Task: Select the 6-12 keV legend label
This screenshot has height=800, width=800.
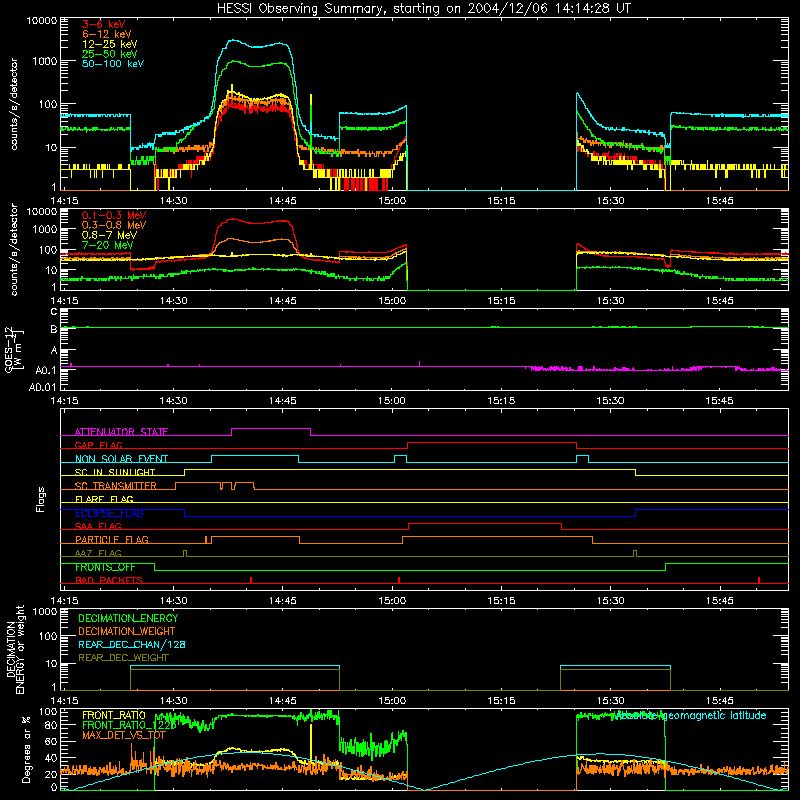Action: [107, 34]
